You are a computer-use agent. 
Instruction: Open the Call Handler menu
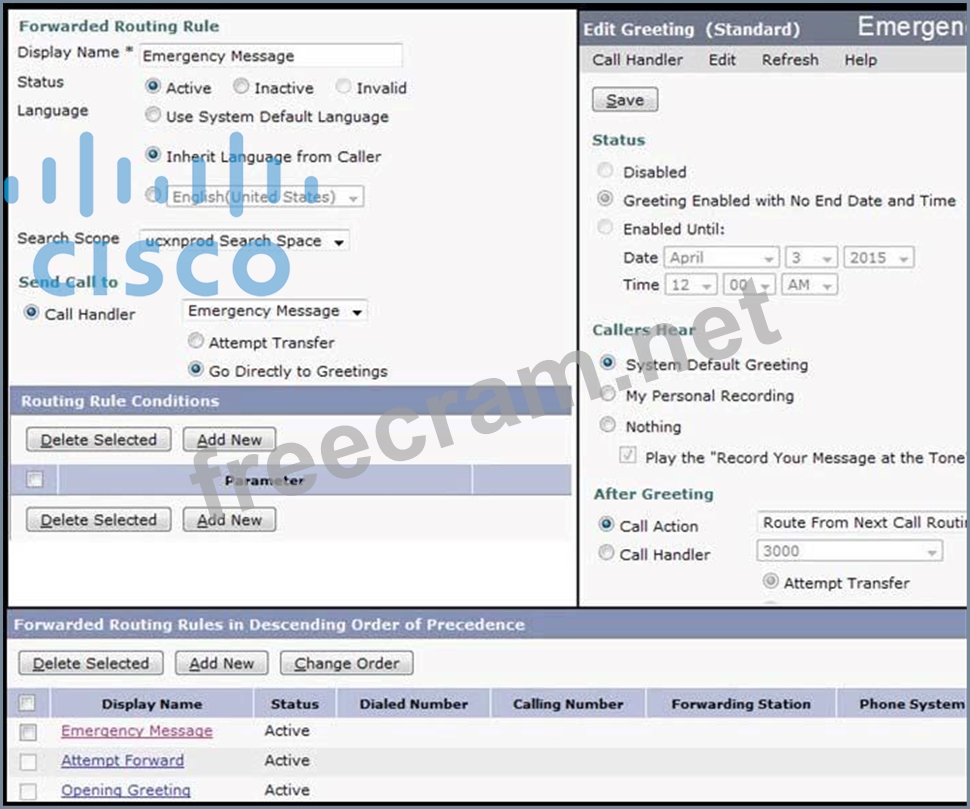tap(637, 60)
